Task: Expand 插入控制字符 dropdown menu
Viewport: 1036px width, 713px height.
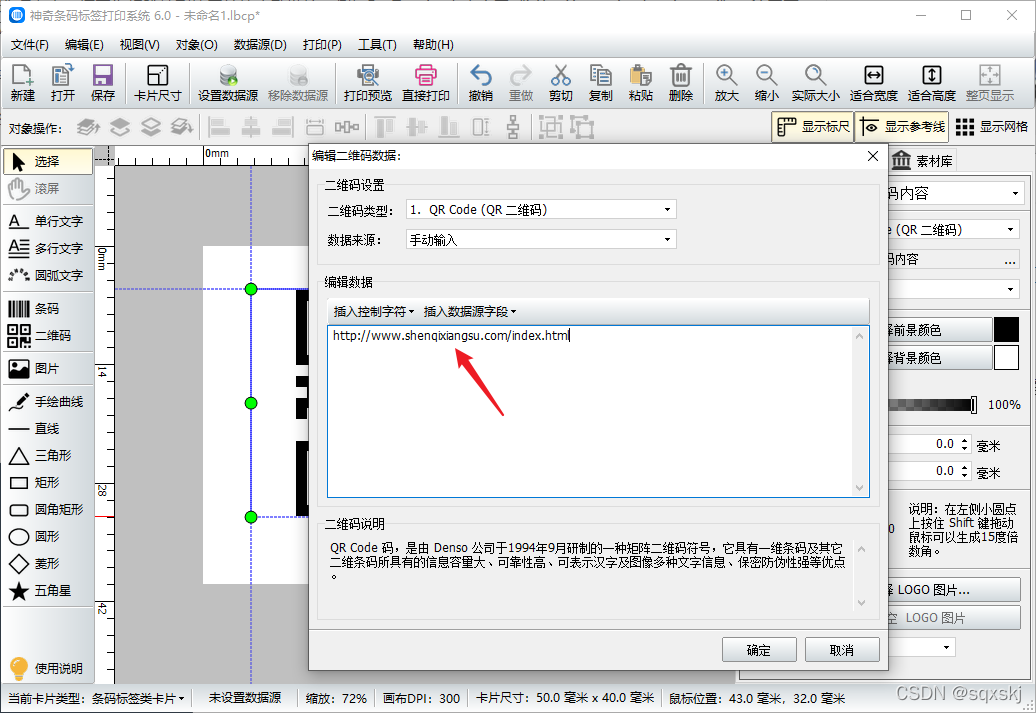Action: [x=373, y=311]
